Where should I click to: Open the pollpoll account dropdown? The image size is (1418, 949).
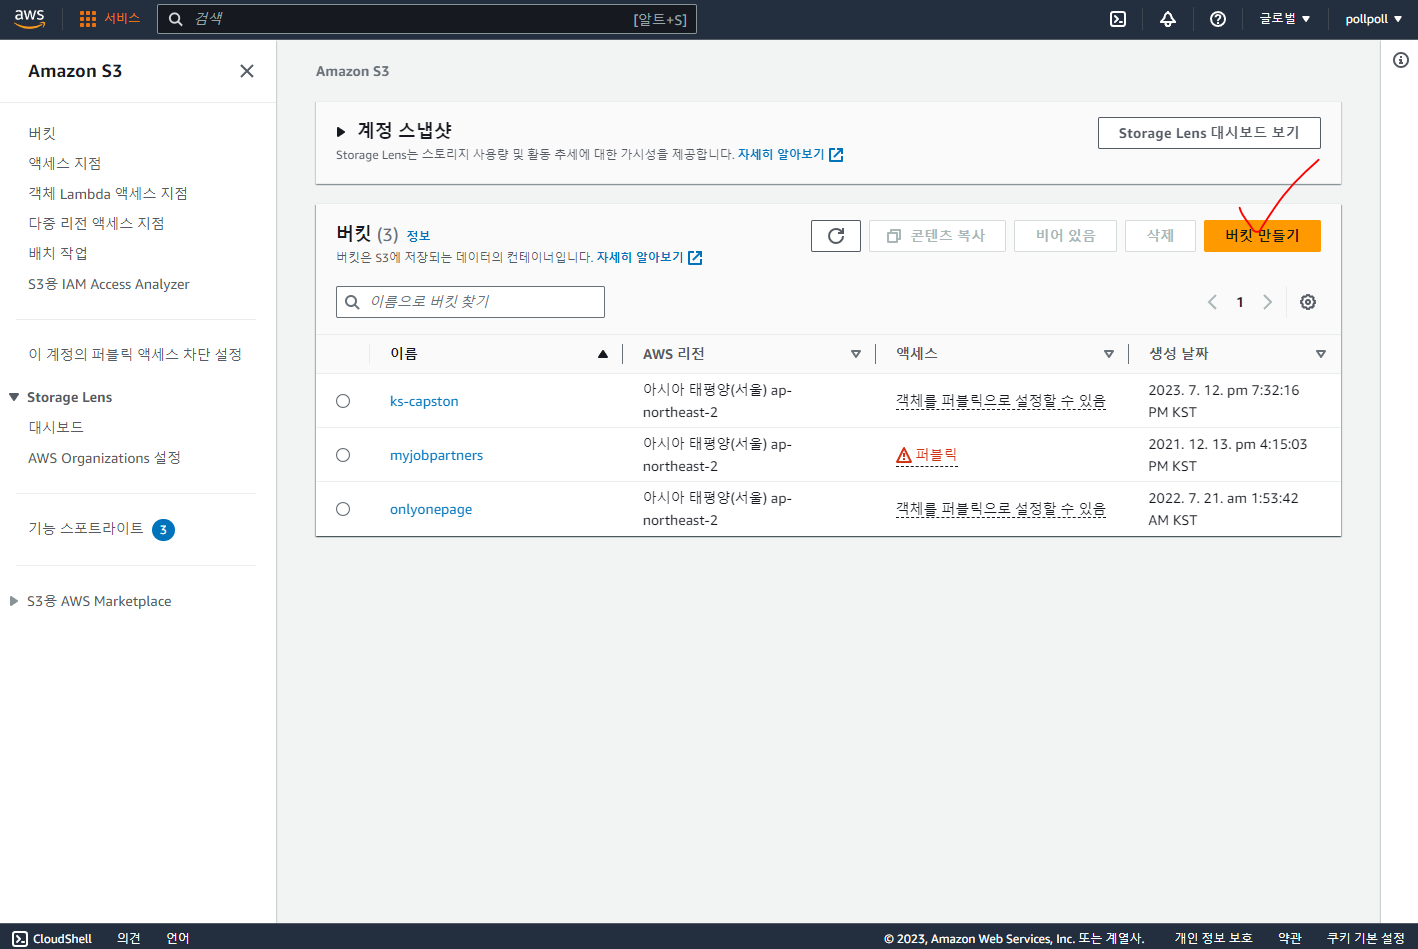[x=1374, y=19]
